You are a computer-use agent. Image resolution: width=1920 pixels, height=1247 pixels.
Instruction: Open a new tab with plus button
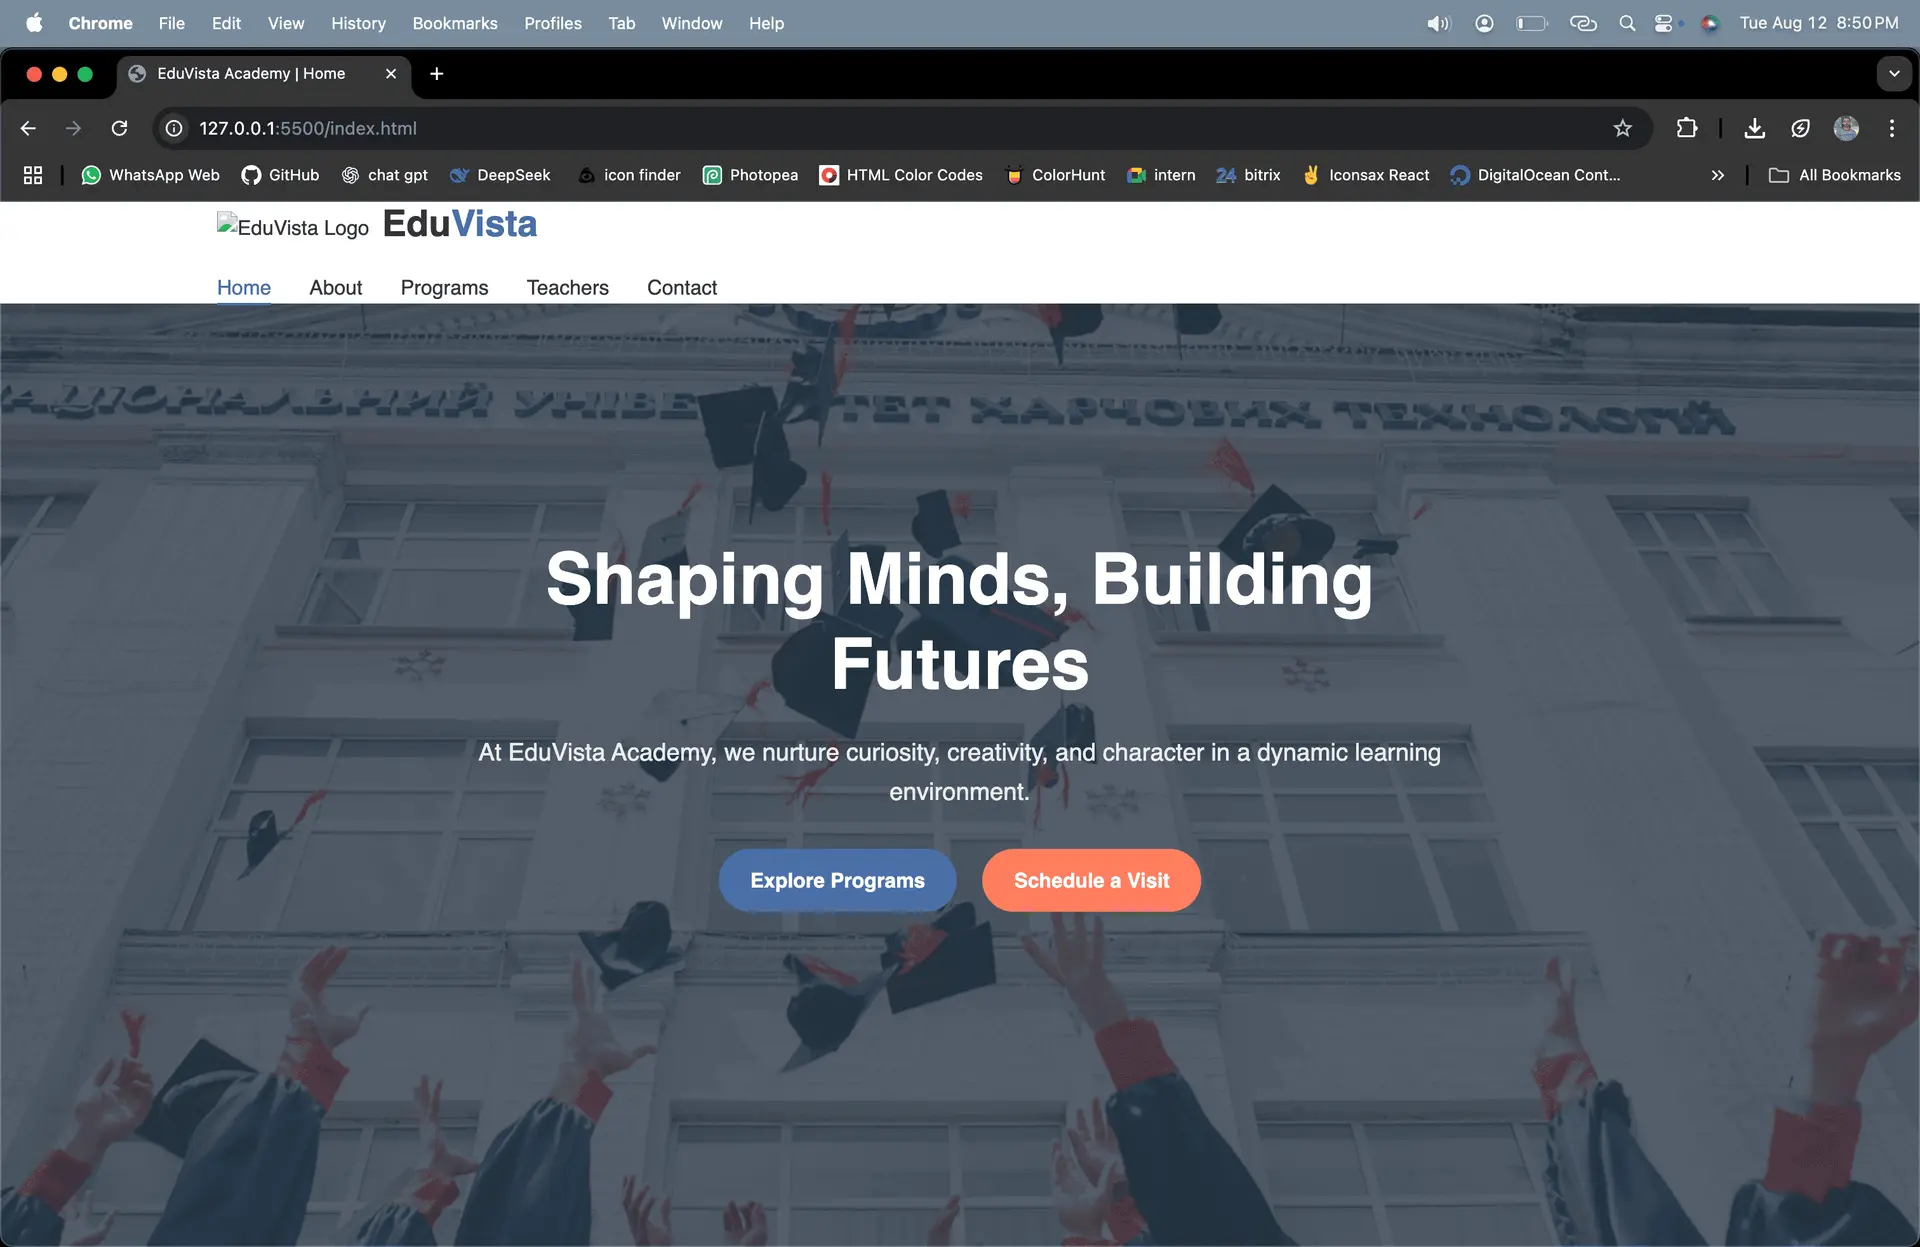(436, 73)
